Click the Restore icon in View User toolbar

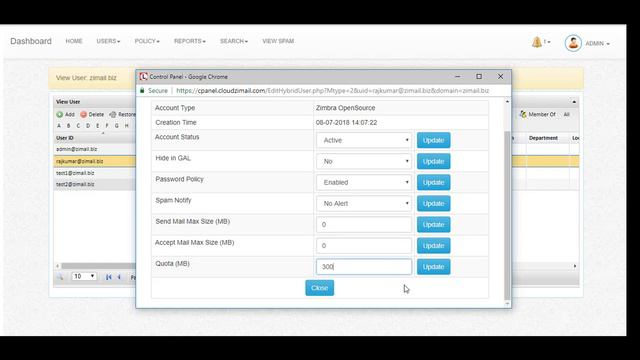coord(113,115)
